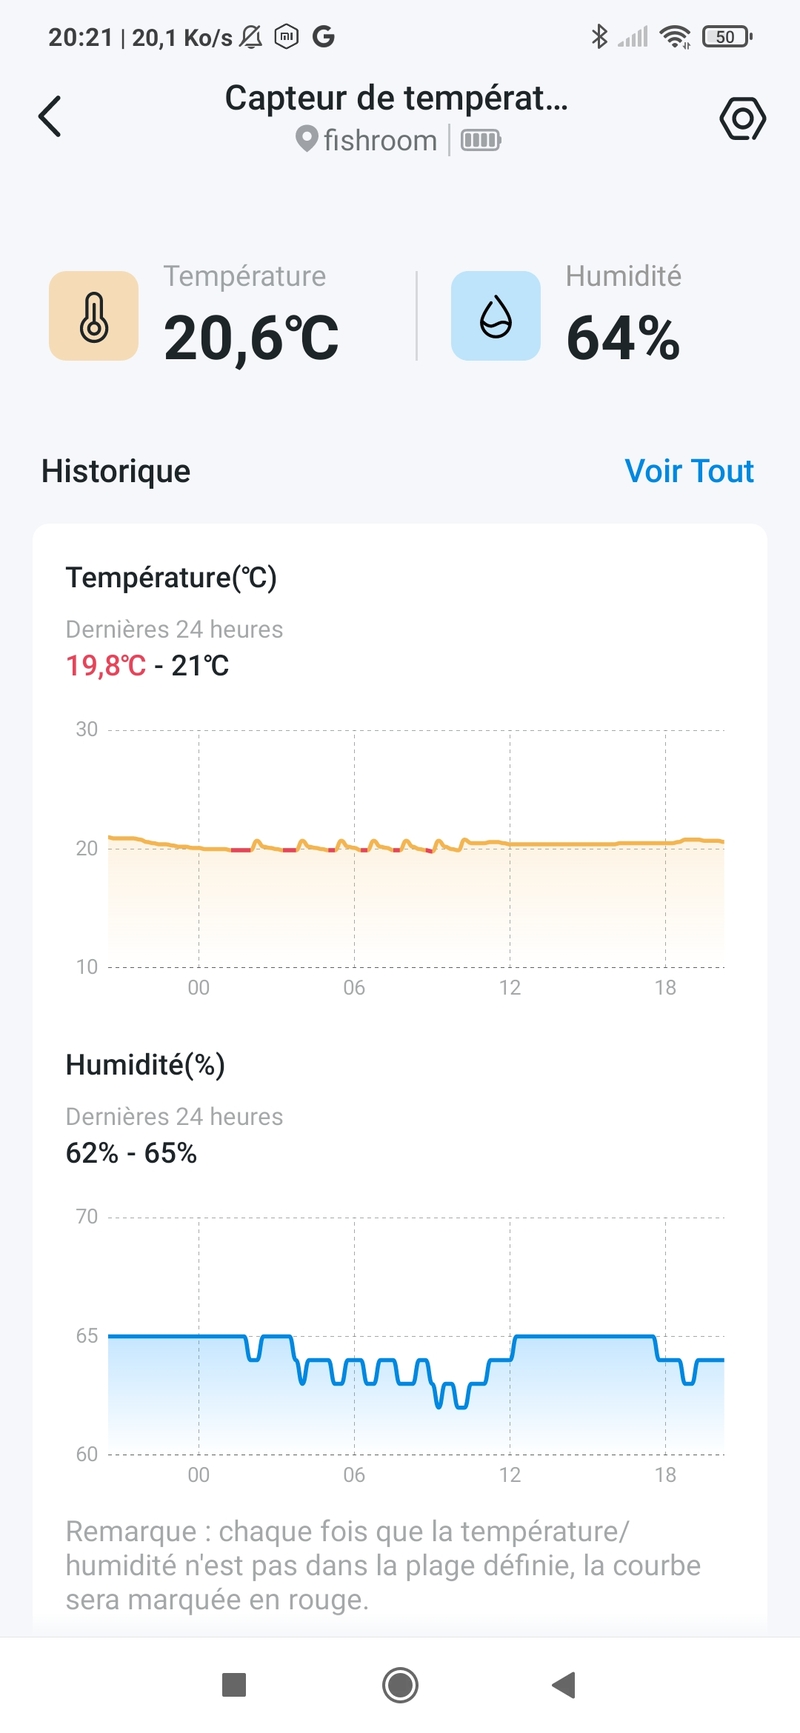Open device settings hexagon icon
The height and width of the screenshot is (1733, 800).
[742, 119]
